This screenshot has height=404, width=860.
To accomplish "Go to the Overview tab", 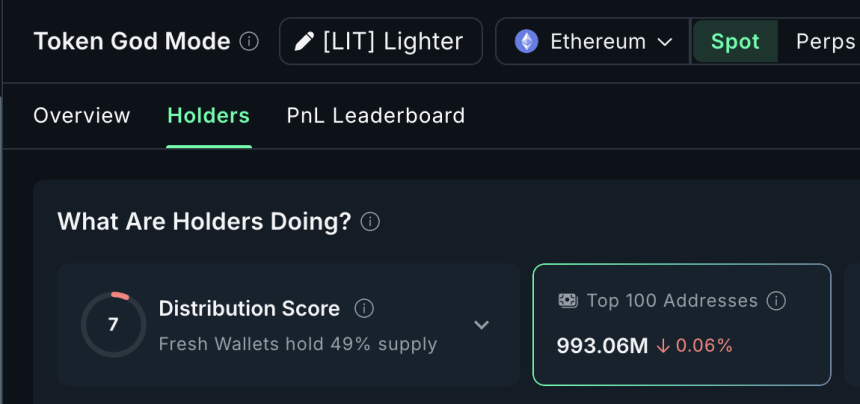I will 82,116.
